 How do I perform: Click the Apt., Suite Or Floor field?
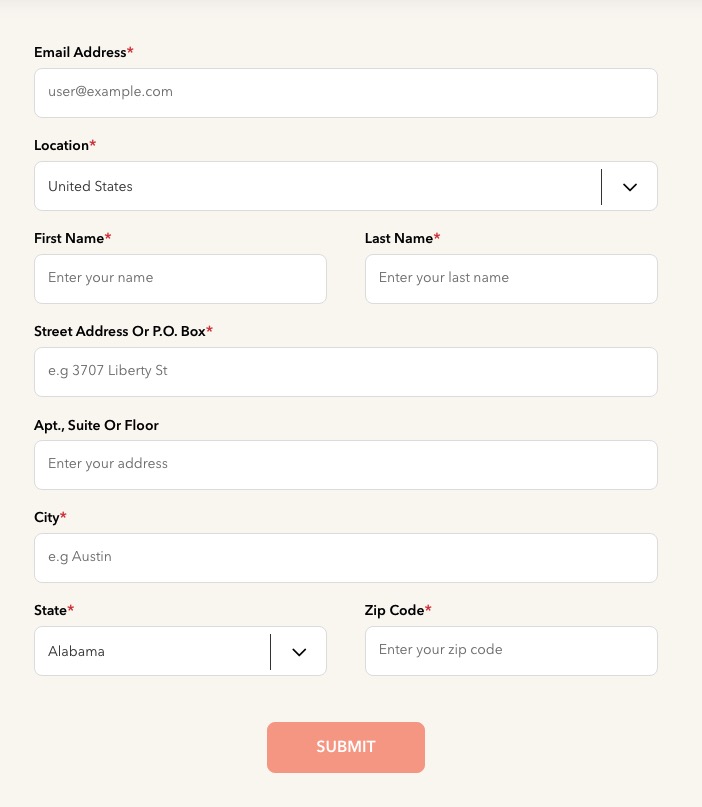[x=346, y=465]
